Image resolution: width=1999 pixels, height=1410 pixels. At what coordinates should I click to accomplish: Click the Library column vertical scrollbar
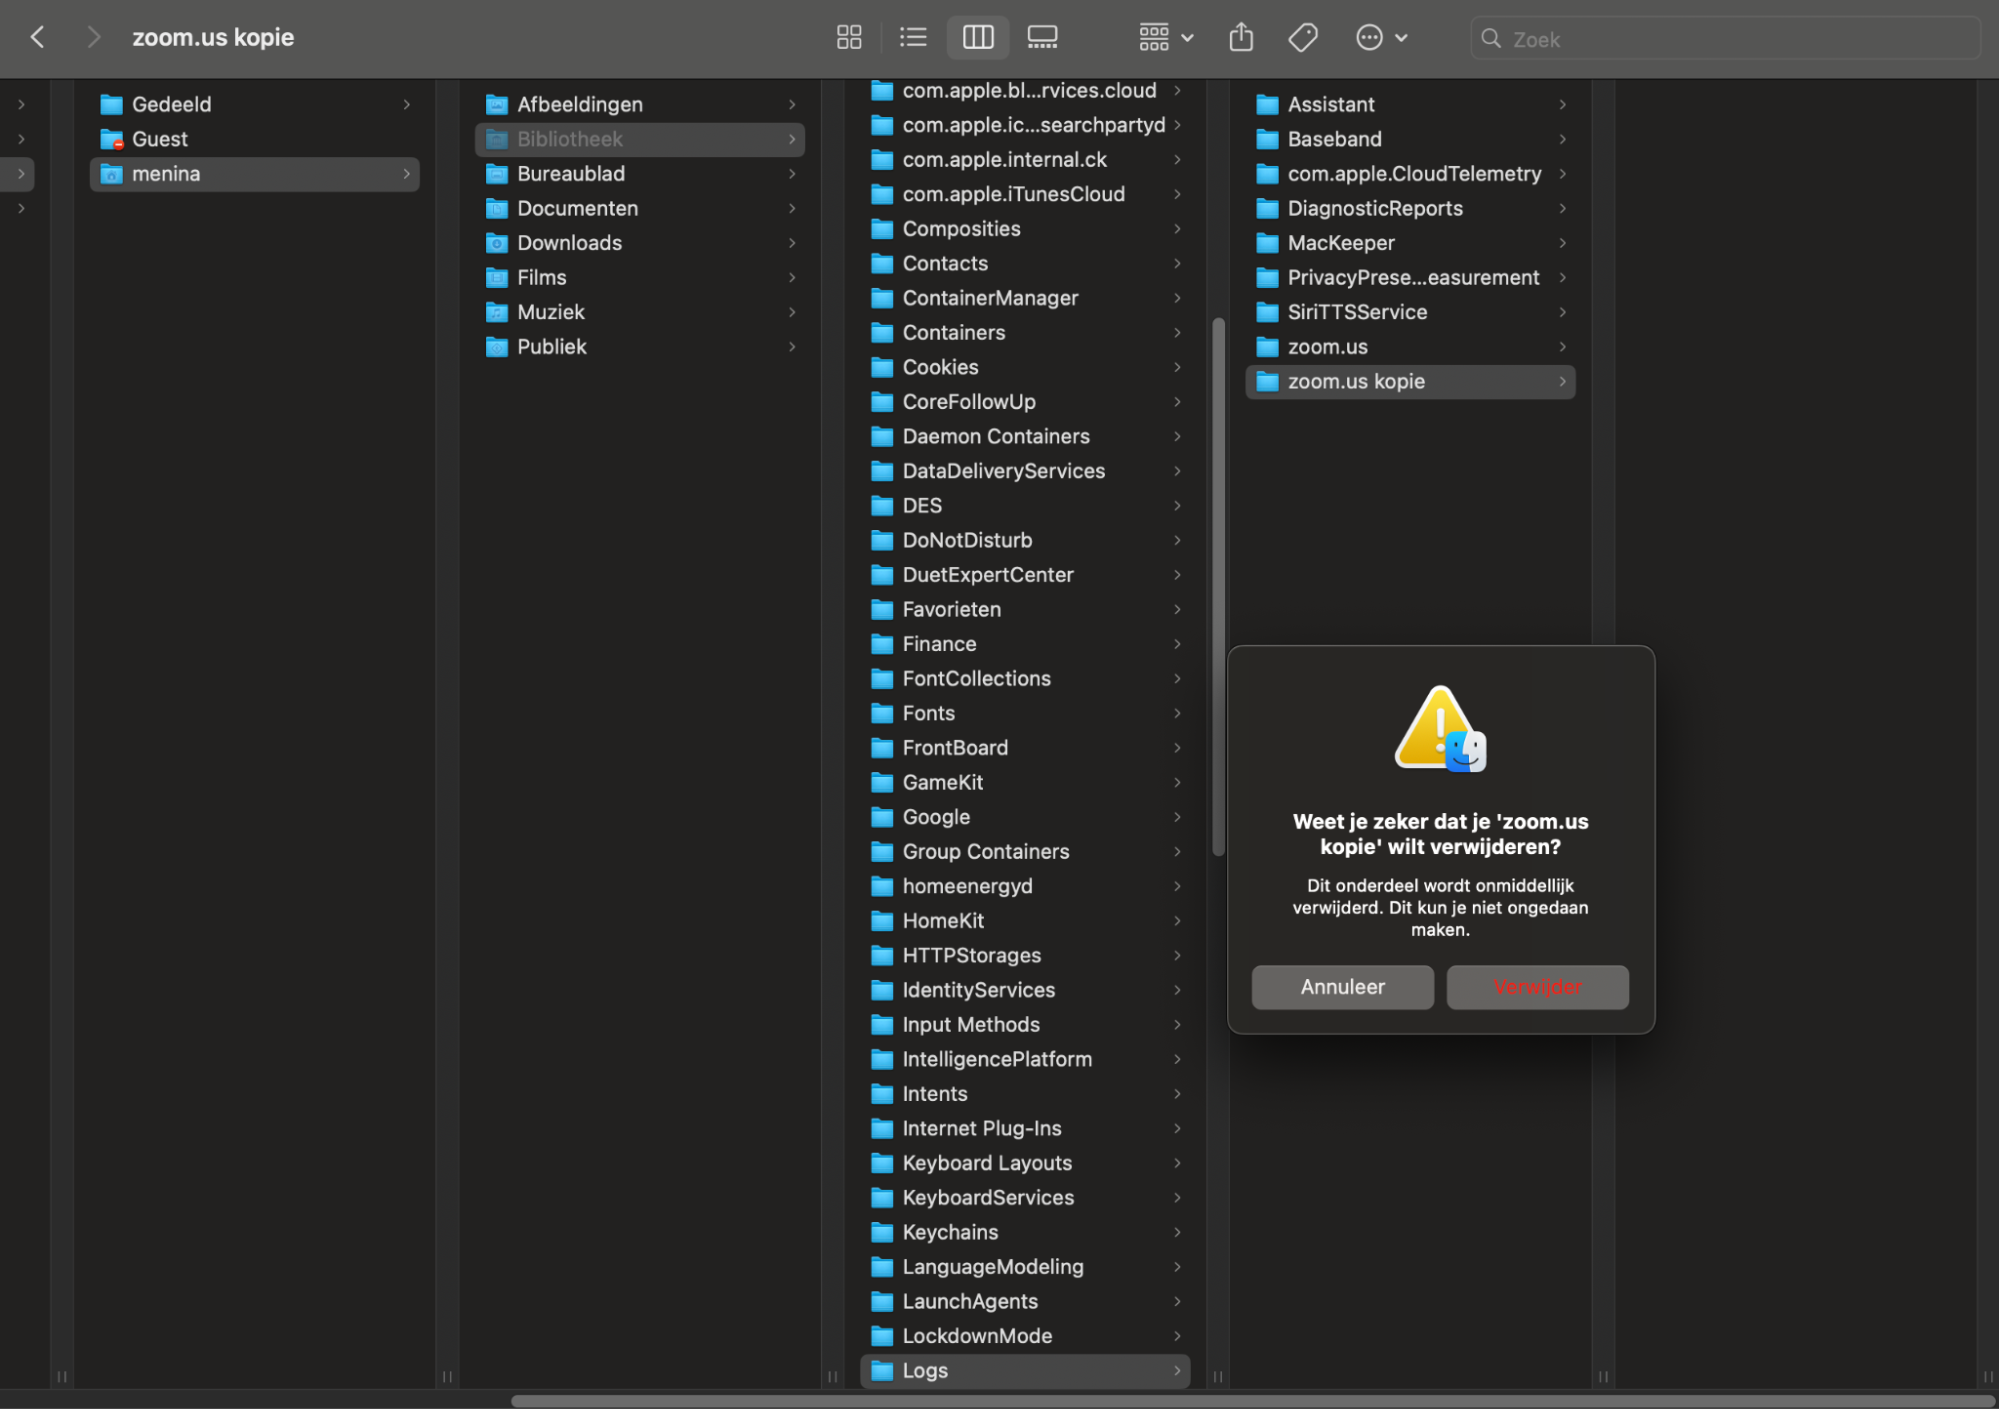(x=1217, y=585)
